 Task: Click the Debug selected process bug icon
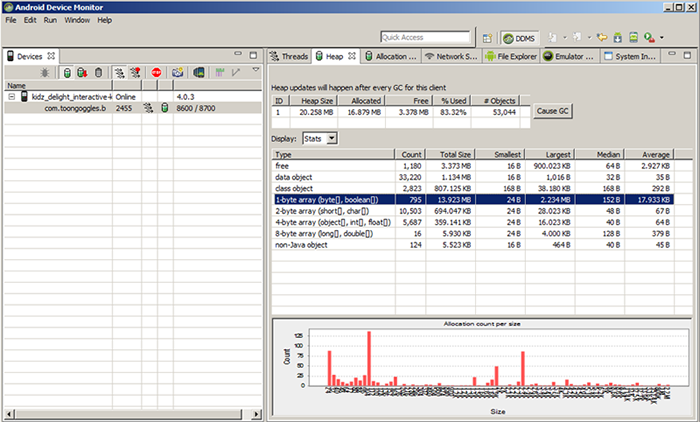tap(45, 72)
